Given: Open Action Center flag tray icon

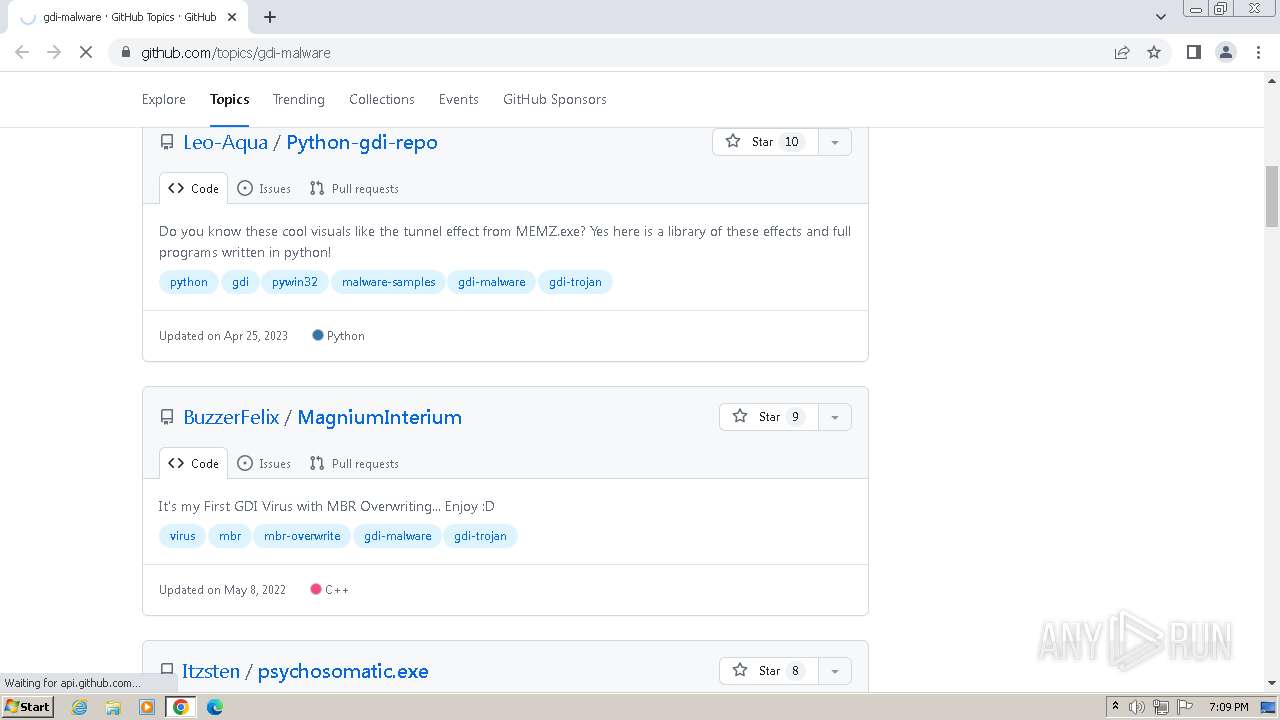Looking at the screenshot, I should (x=1183, y=707).
